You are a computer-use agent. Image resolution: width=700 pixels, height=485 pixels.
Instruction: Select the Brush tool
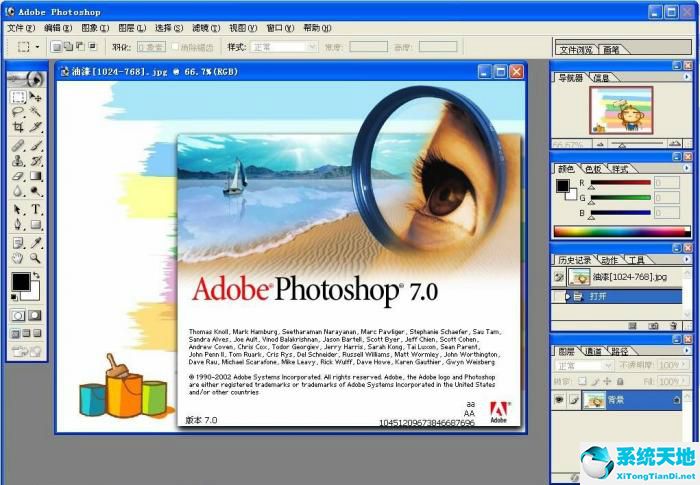coord(35,146)
